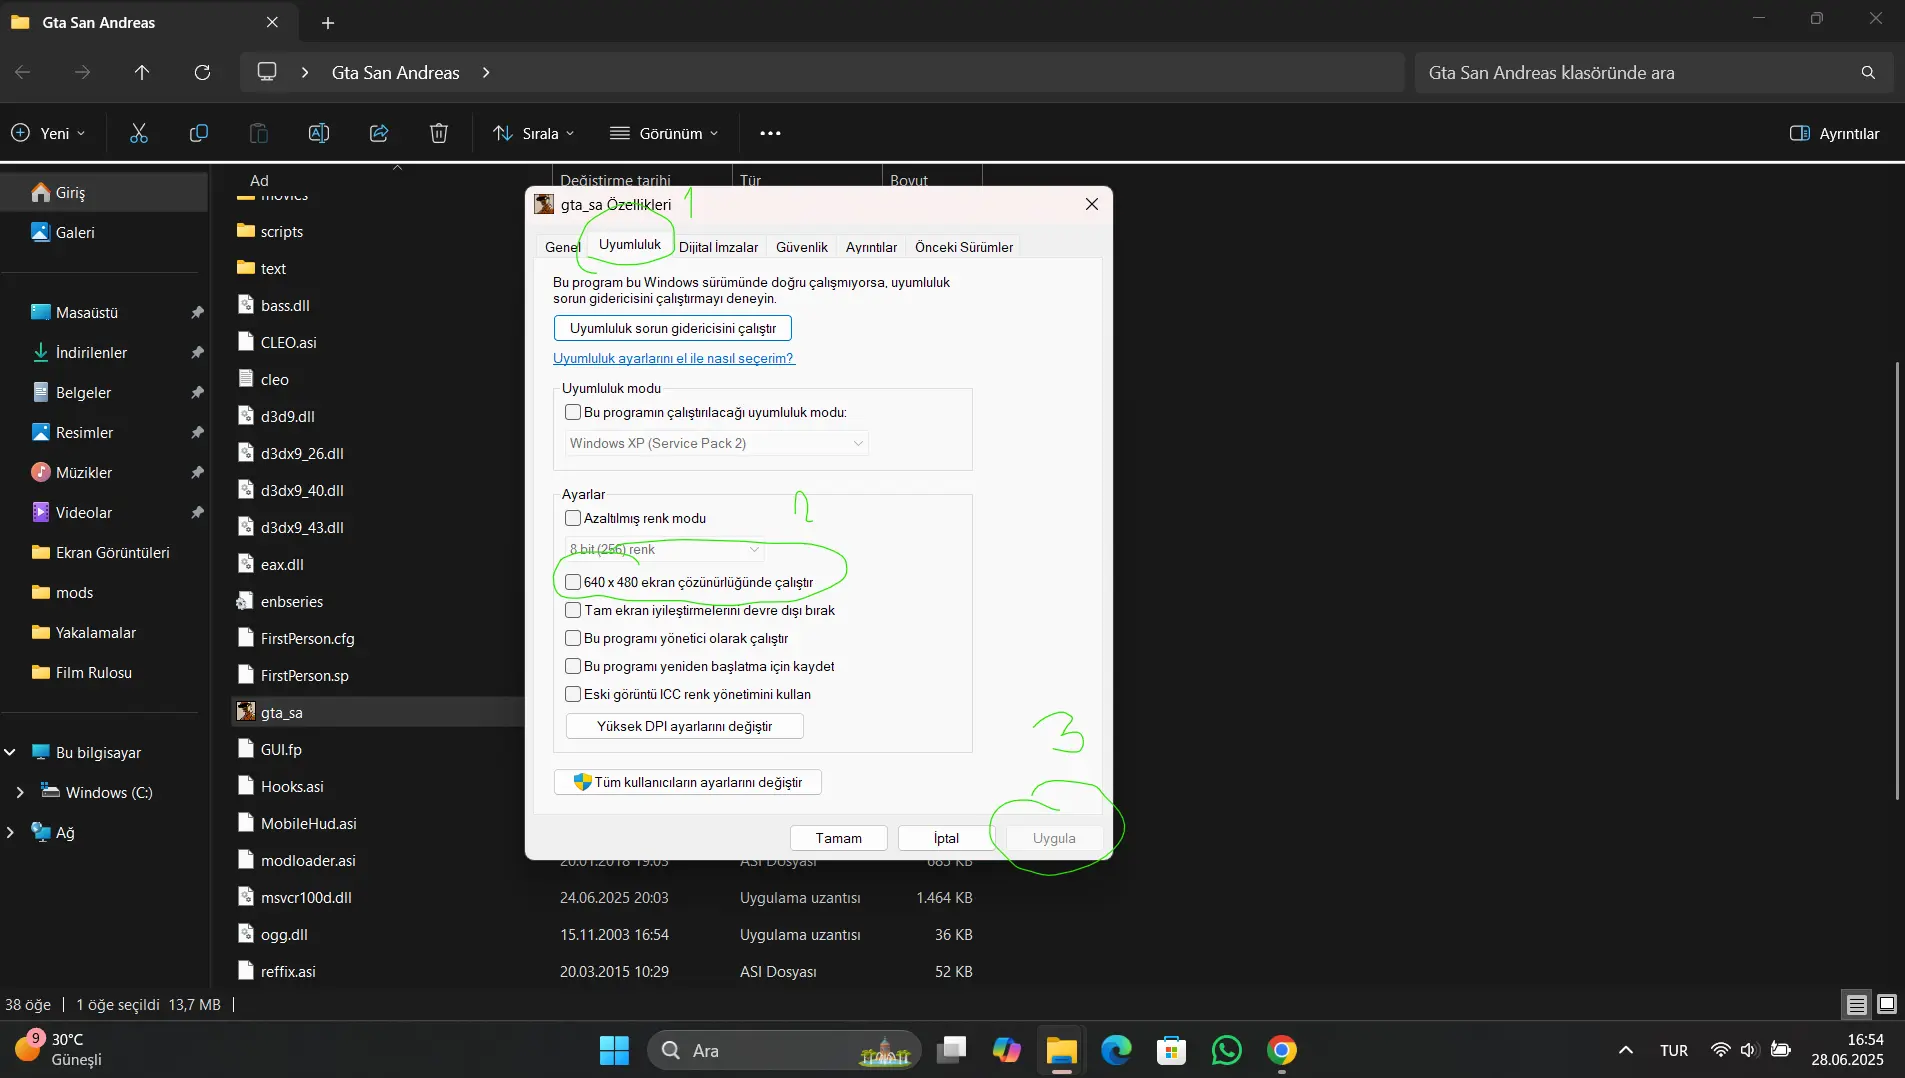Switch to the Önceki Sürümler tab
This screenshot has height=1078, width=1905.
pyautogui.click(x=964, y=247)
